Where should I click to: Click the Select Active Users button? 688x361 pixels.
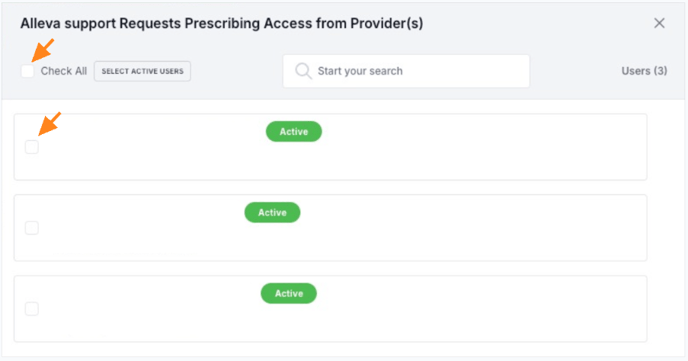(x=143, y=71)
